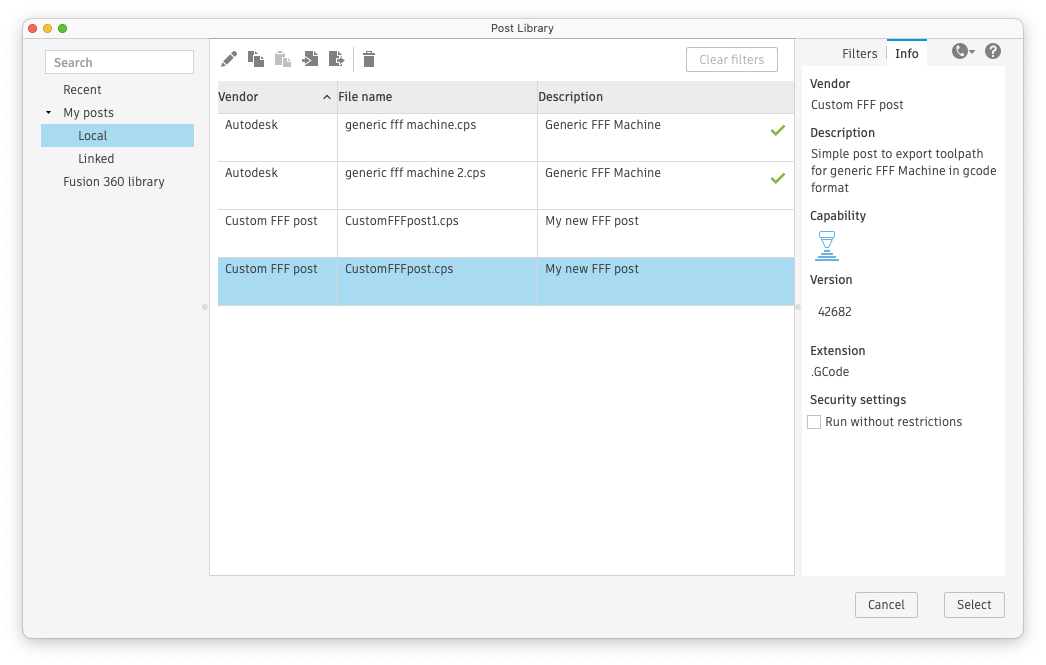This screenshot has height=665, width=1046.
Task: Click the FFF Capability printer icon
Action: (827, 244)
